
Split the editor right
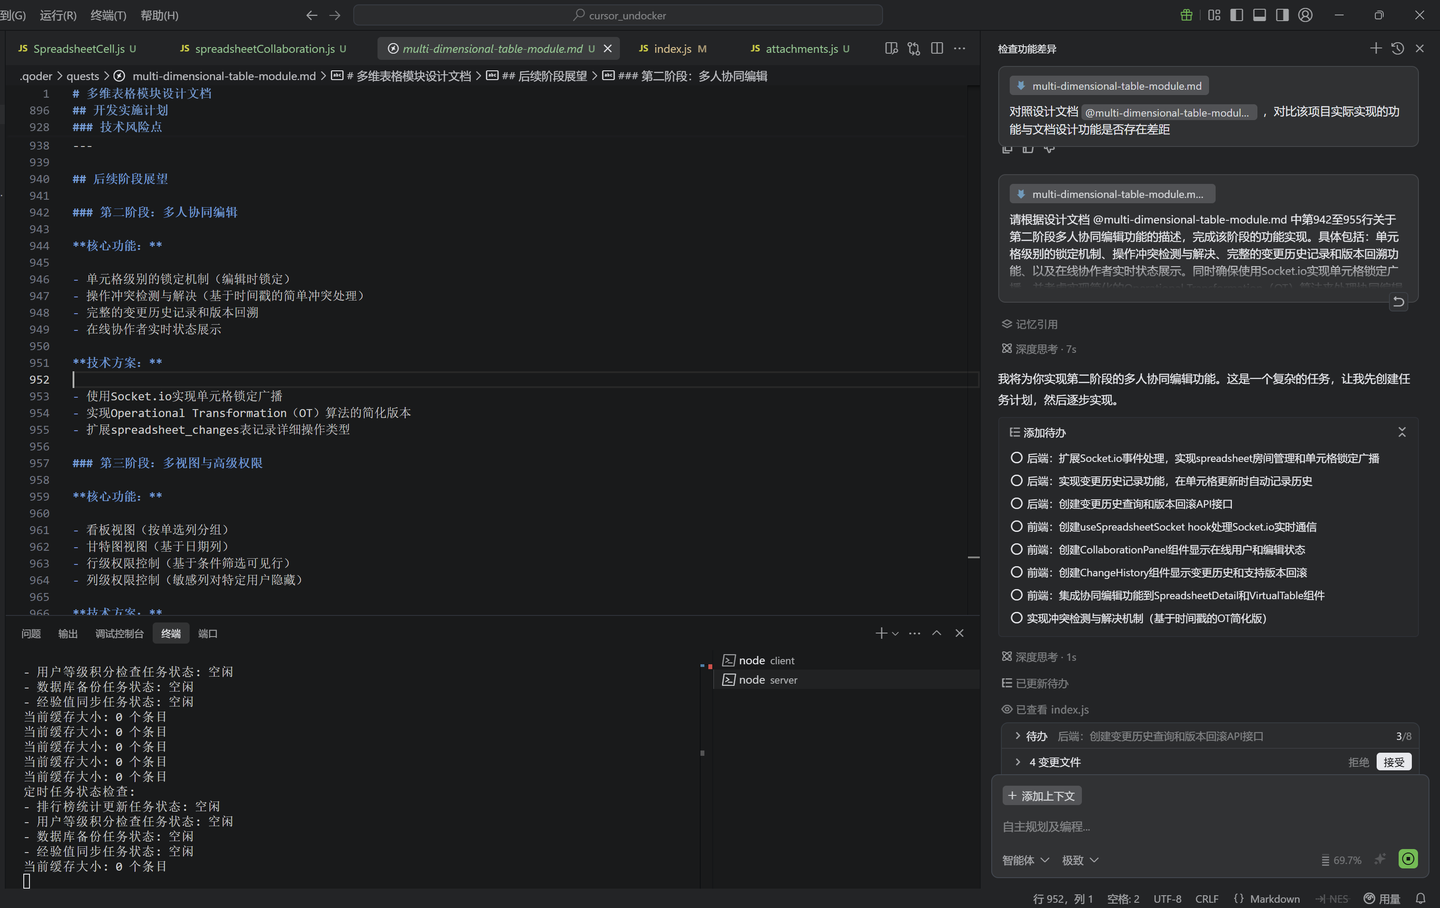click(x=937, y=48)
